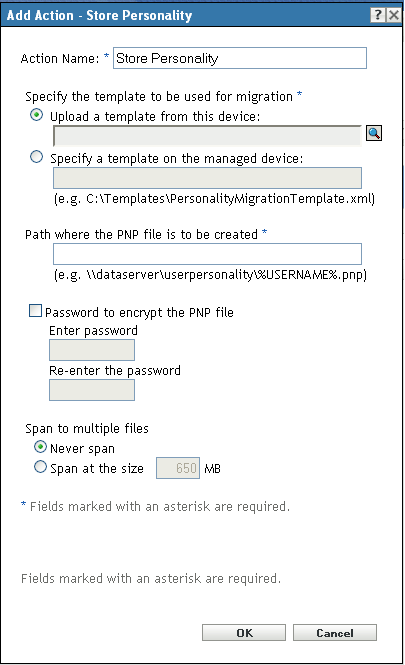Click the browse magnifier icon for template upload

(374, 133)
